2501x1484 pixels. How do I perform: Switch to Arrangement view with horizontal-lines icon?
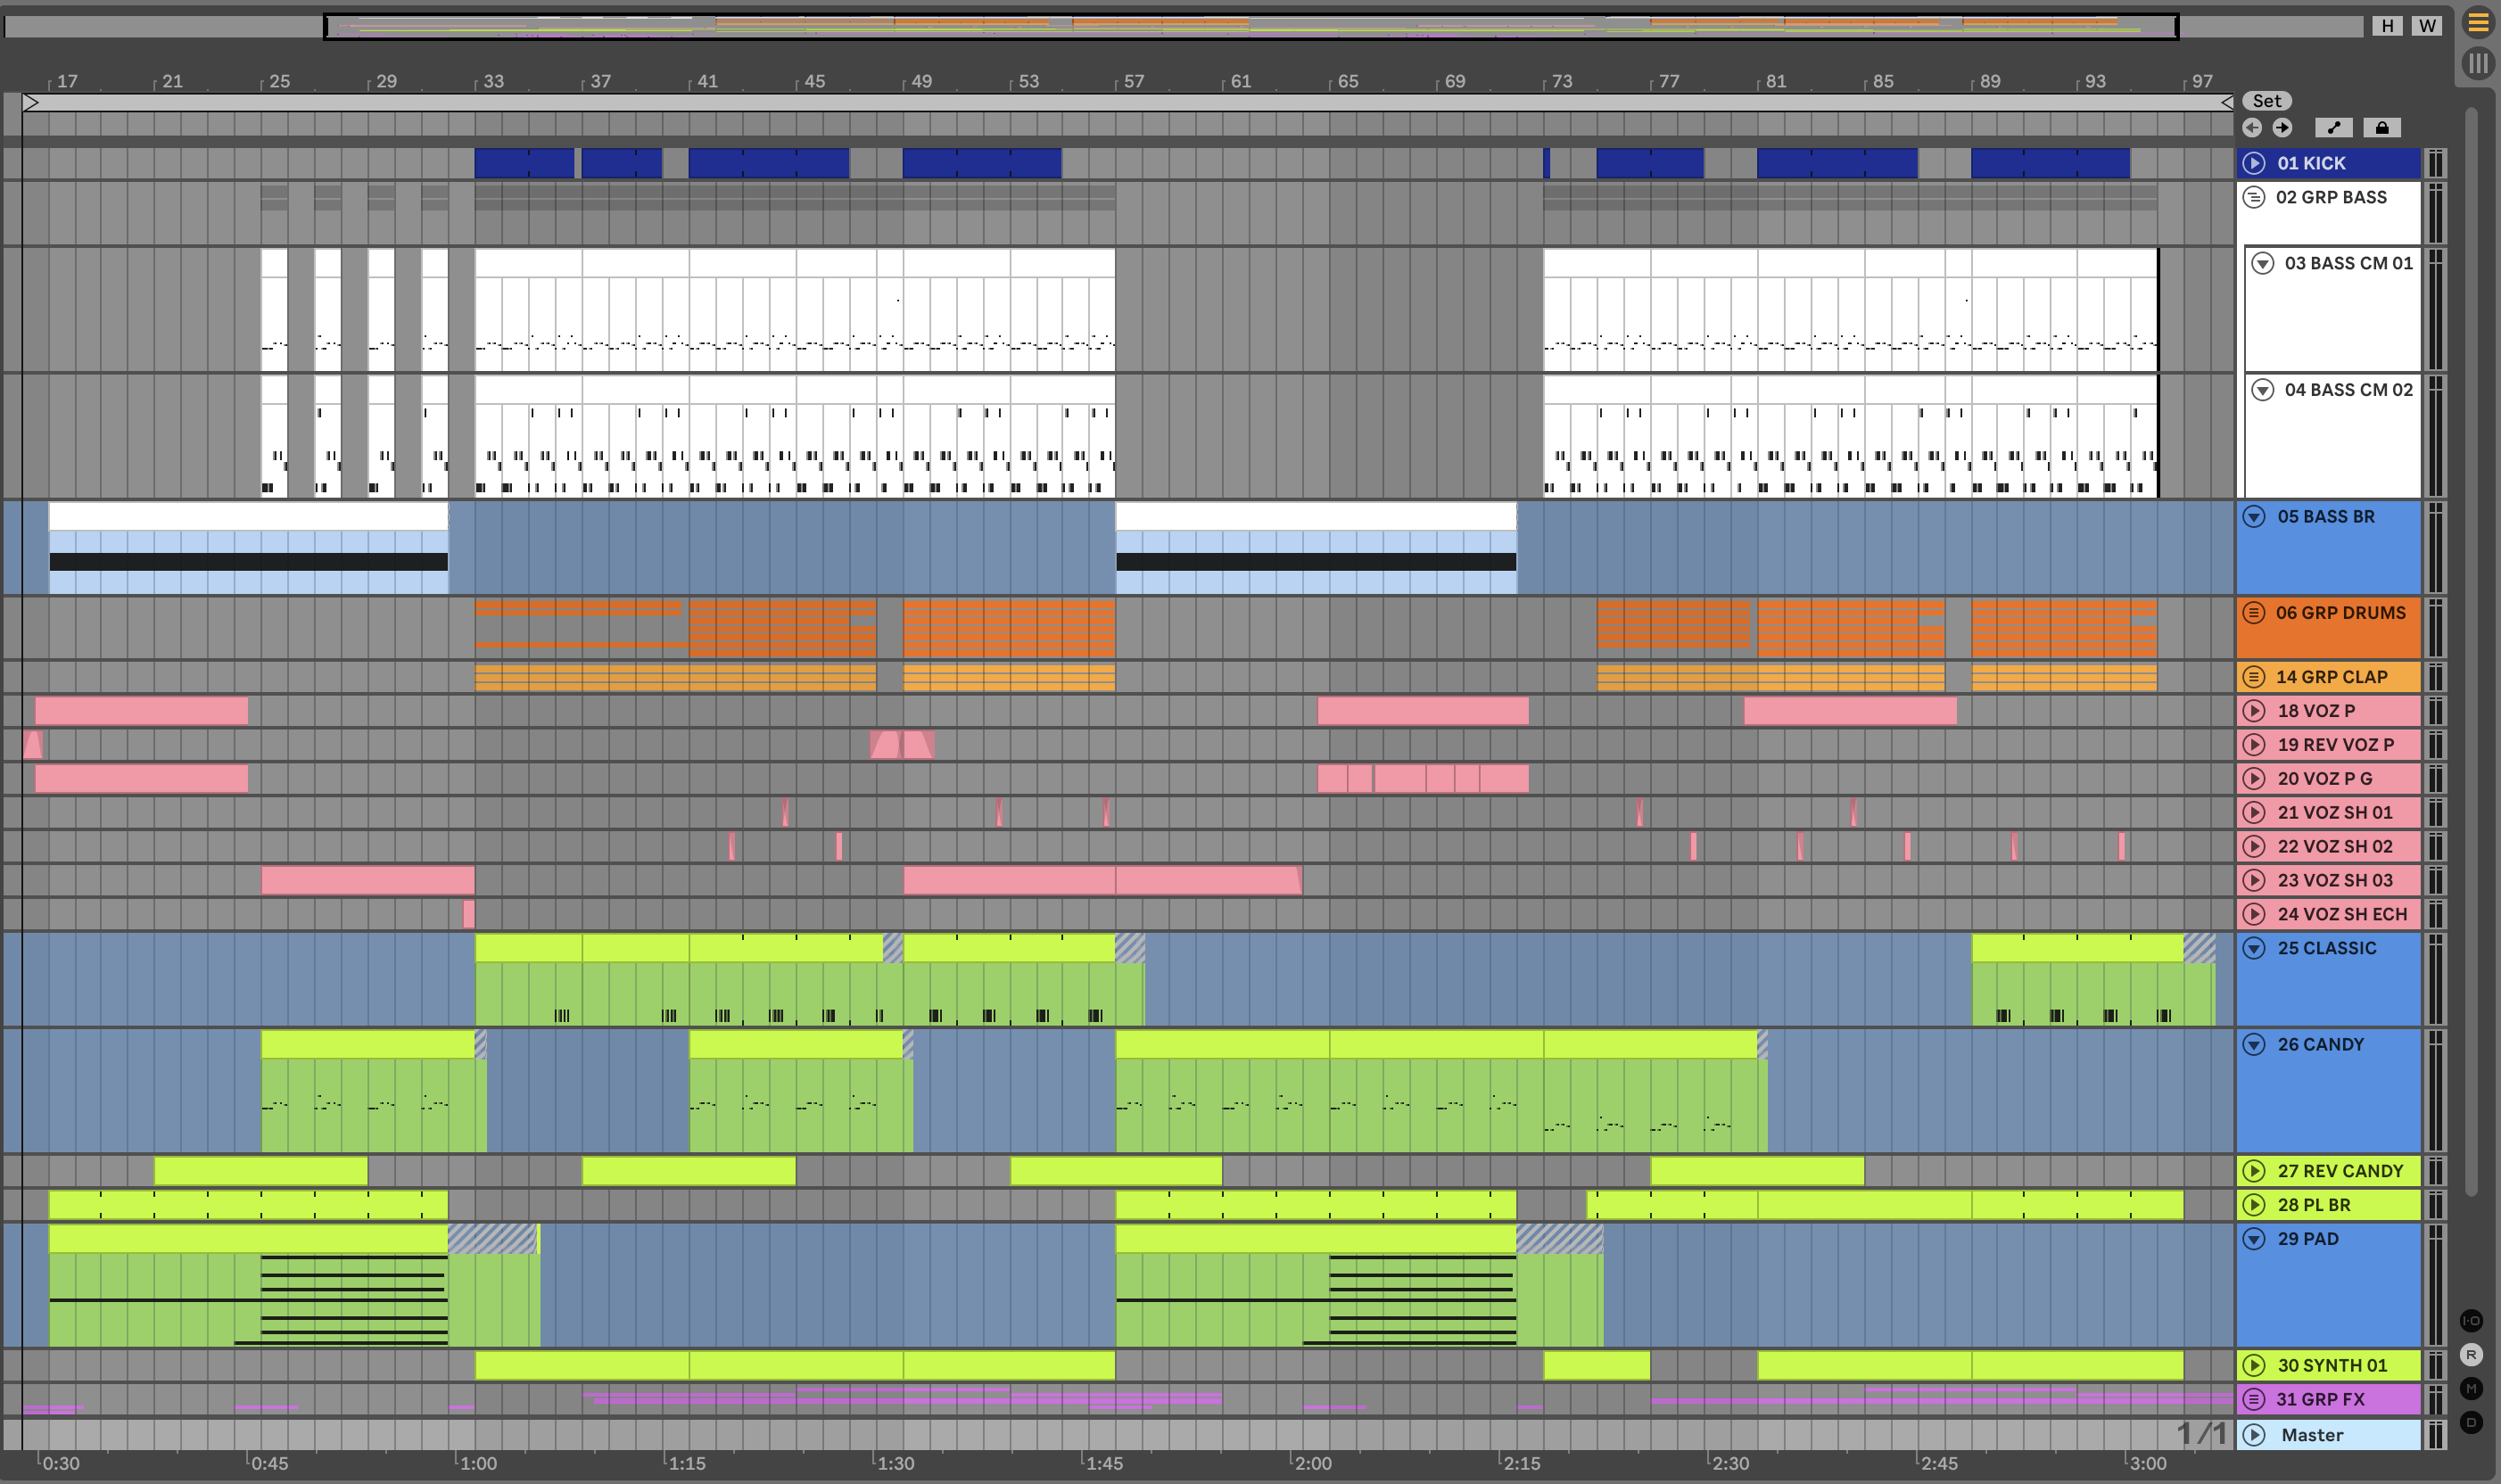point(2477,22)
